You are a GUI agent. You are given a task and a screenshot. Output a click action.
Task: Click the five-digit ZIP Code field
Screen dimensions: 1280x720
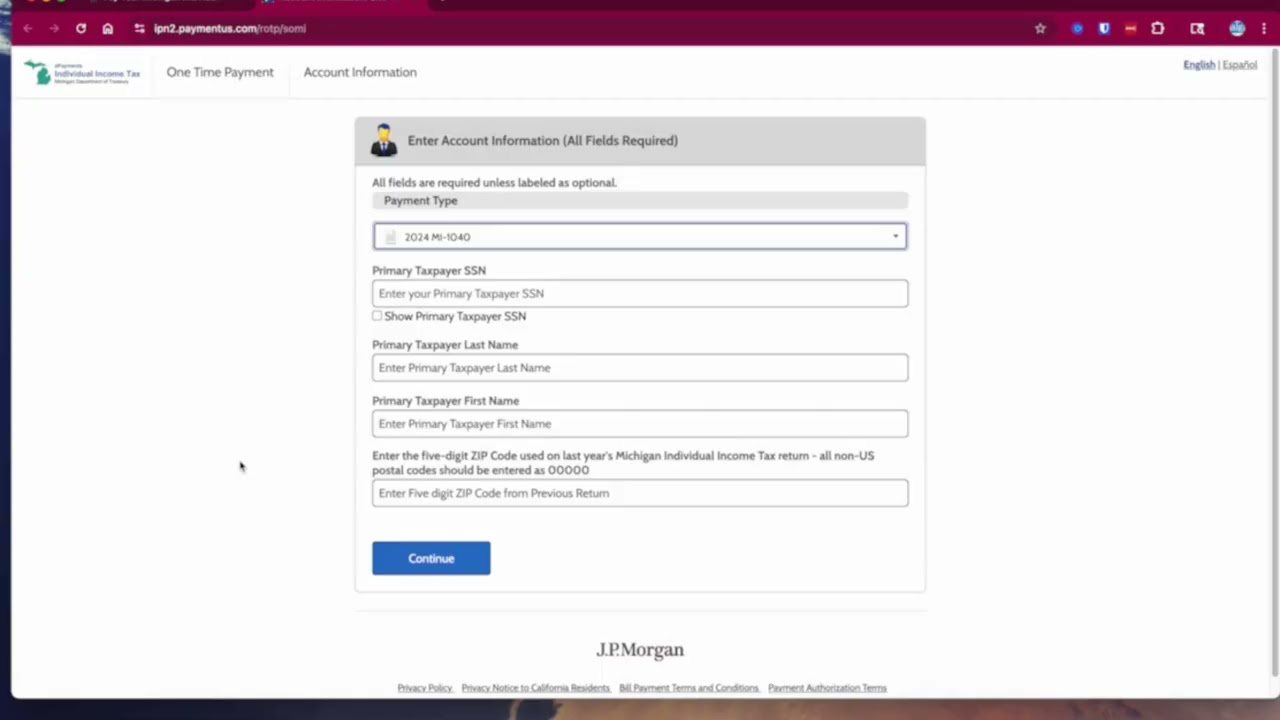click(640, 493)
